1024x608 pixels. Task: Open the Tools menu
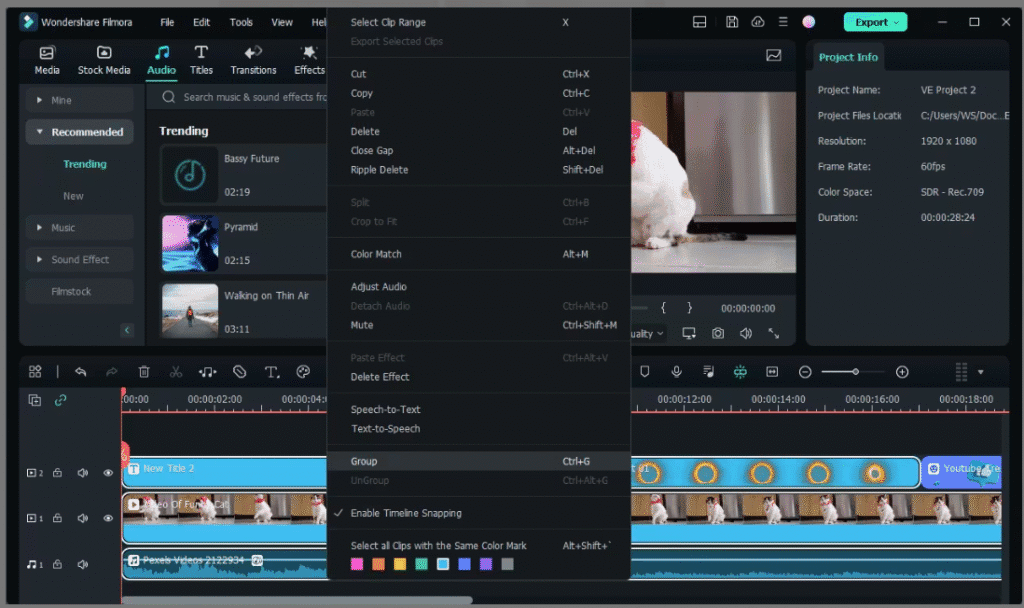pyautogui.click(x=241, y=22)
